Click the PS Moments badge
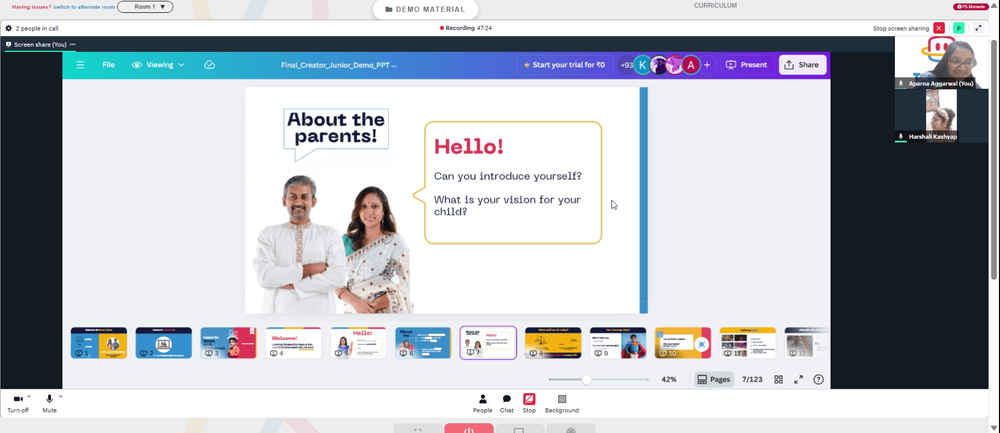The image size is (1000, 433). 971,6
